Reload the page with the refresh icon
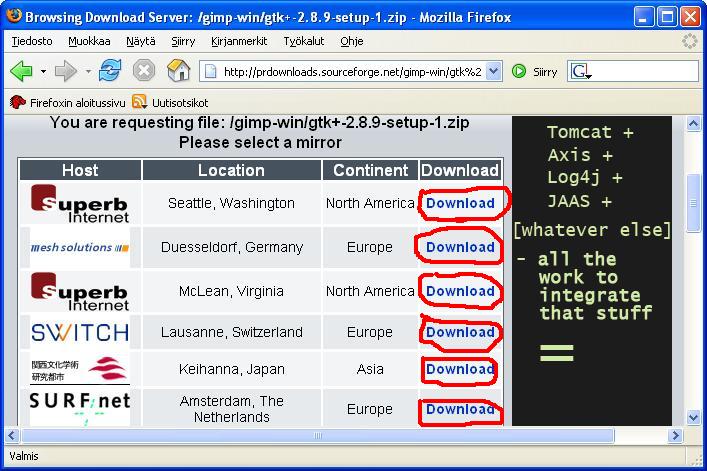This screenshot has height=471, width=707. pos(110,71)
